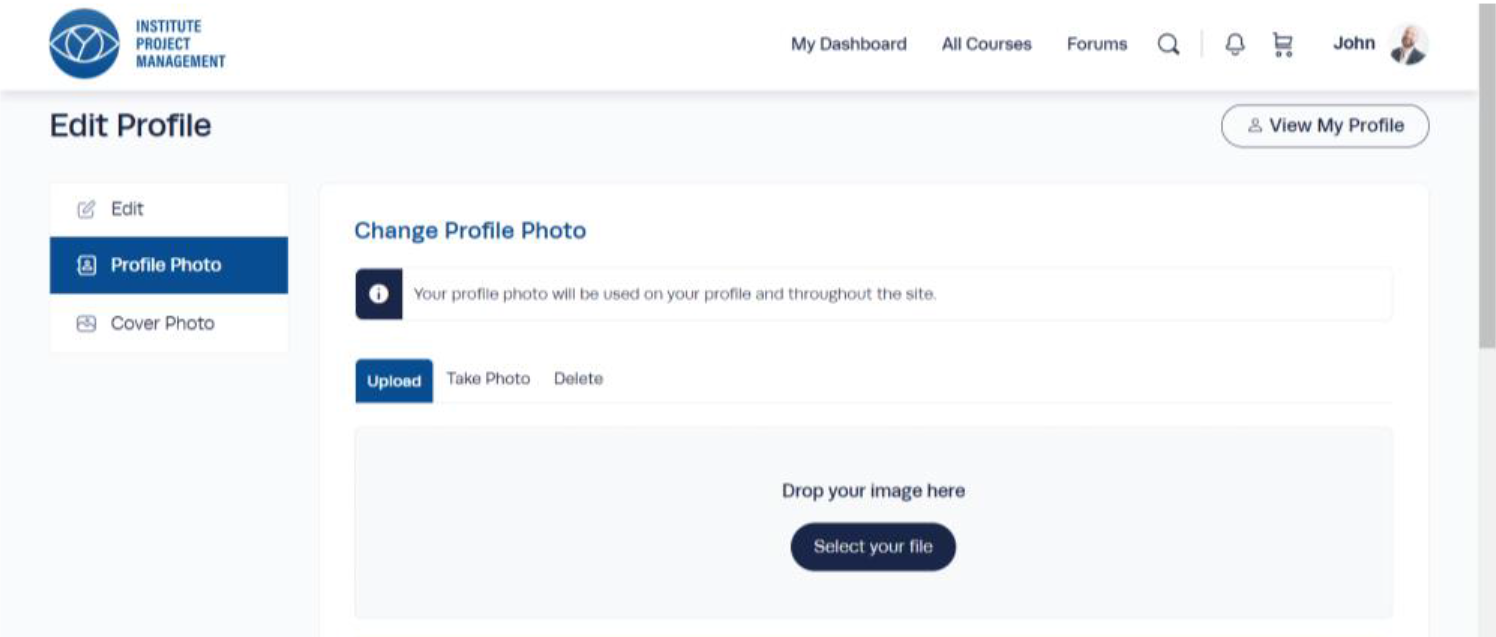Select the Upload tab
1496x637 pixels.
coord(394,381)
